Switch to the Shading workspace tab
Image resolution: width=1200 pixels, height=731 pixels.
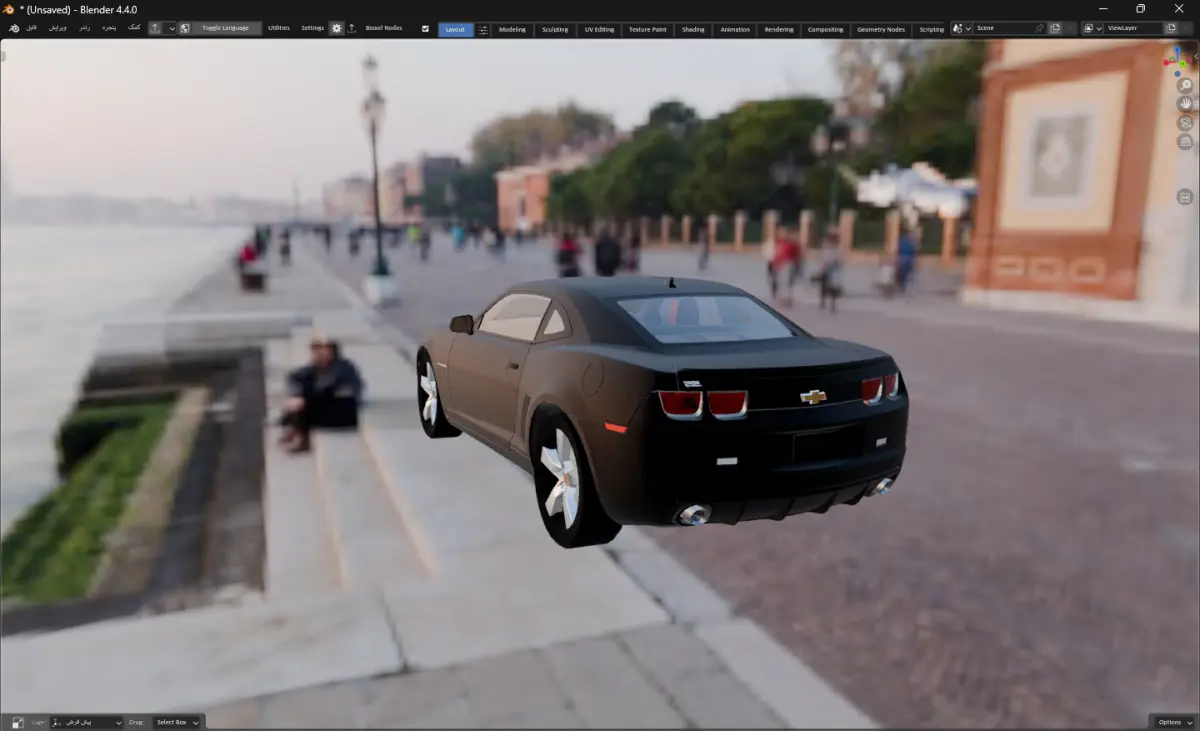click(693, 30)
